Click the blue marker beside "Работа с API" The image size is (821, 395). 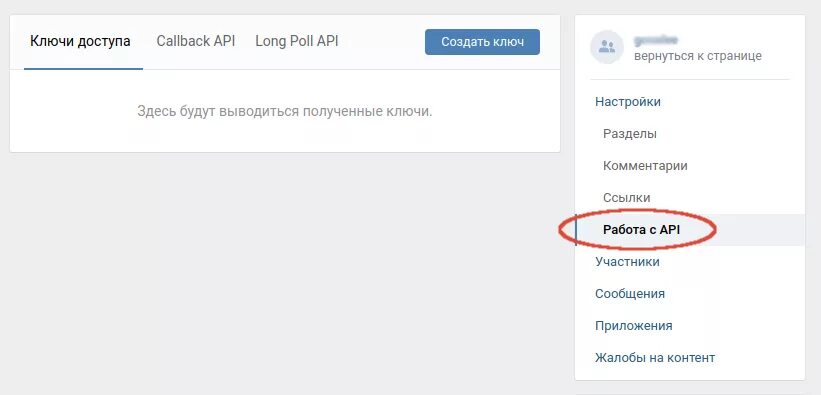click(x=576, y=229)
